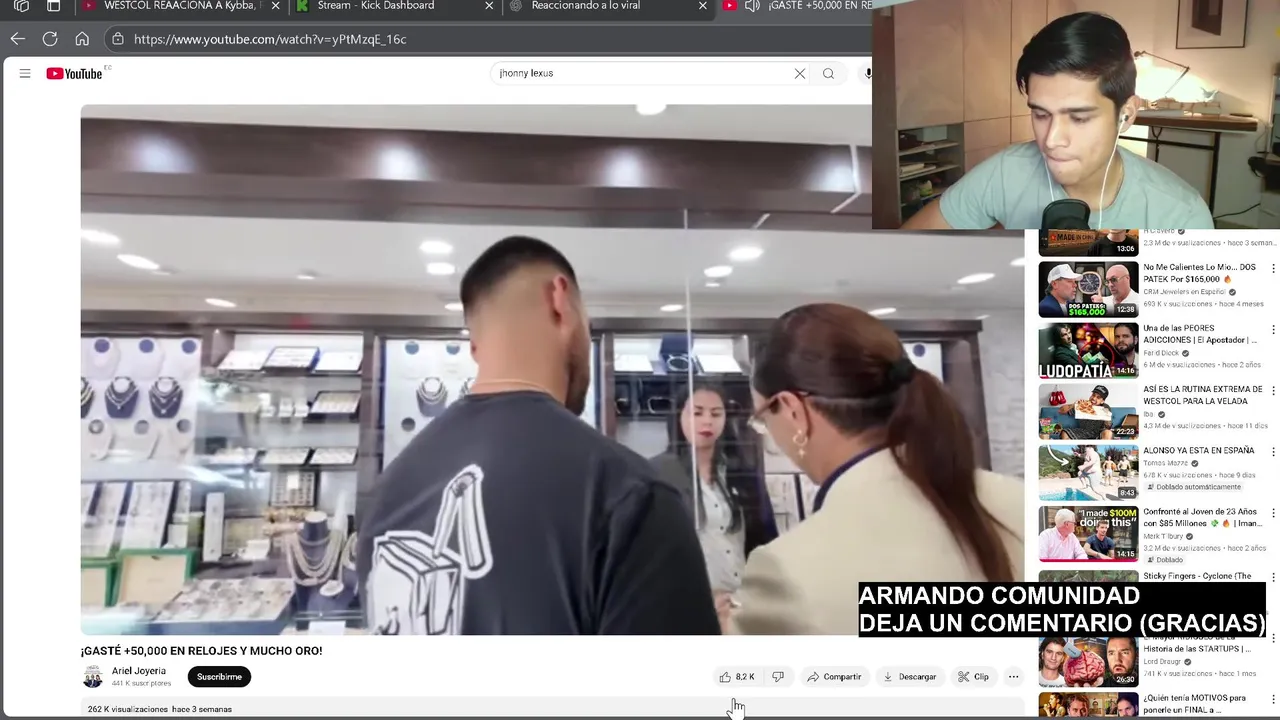
Task: Mute tab via speaker icon on GASTÉ tab
Action: point(752,6)
